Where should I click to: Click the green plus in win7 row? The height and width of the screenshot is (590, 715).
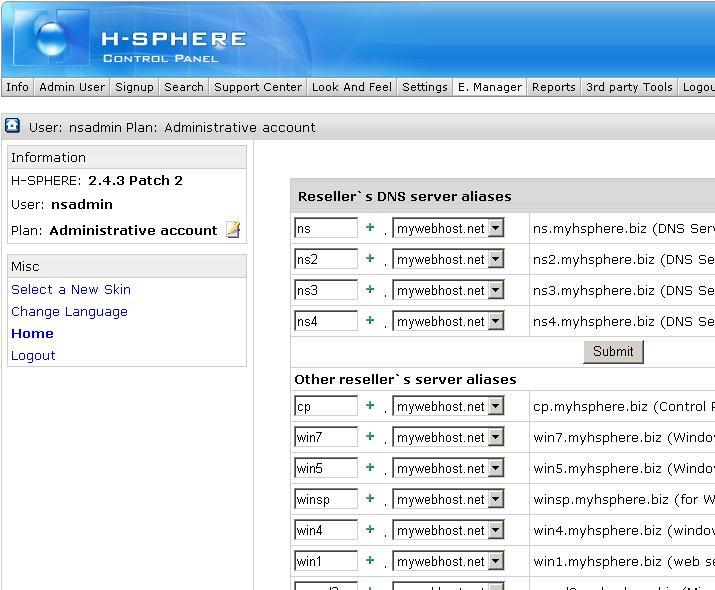click(x=370, y=436)
